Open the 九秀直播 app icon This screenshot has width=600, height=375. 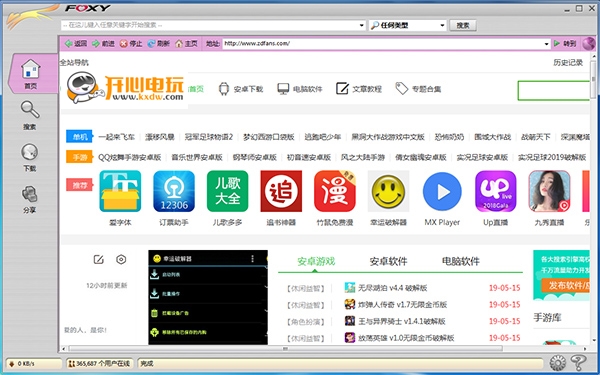point(549,191)
